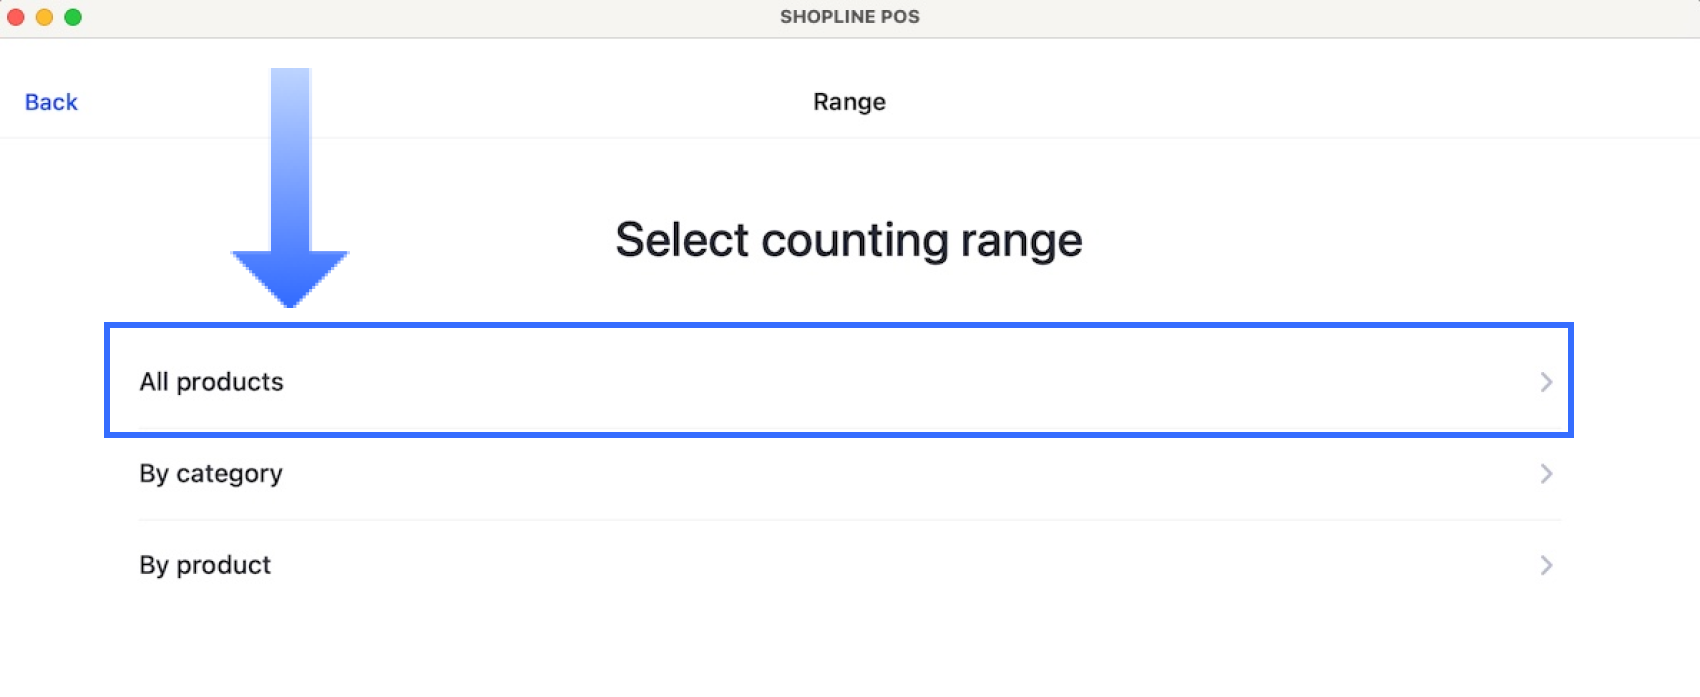This screenshot has height=697, width=1700.
Task: Click the blue highlight border around All products
Action: pyautogui.click(x=838, y=325)
